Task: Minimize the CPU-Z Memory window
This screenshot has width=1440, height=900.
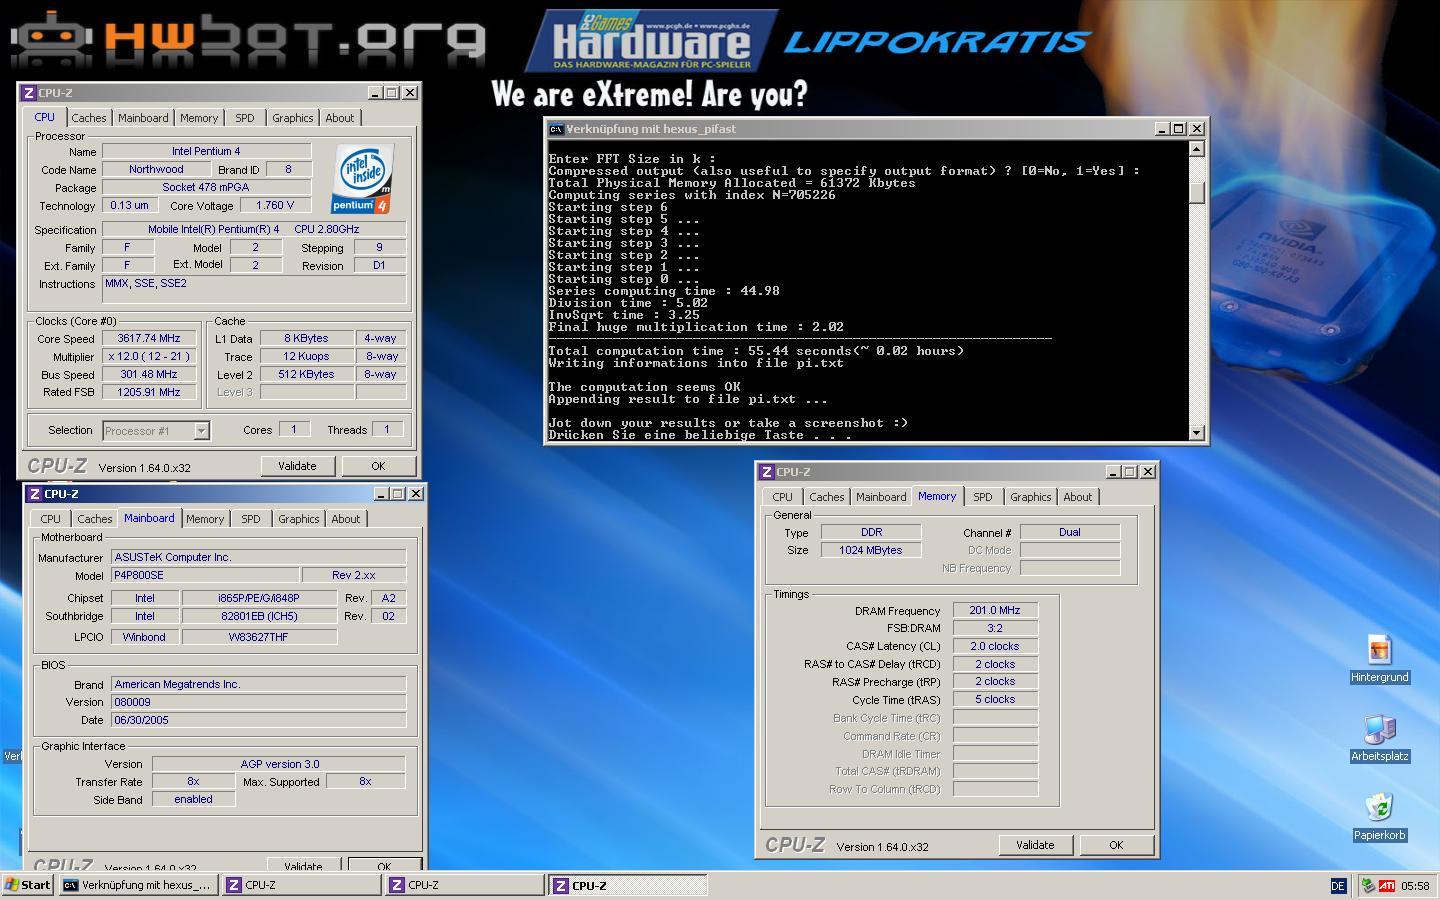Action: [1113, 472]
